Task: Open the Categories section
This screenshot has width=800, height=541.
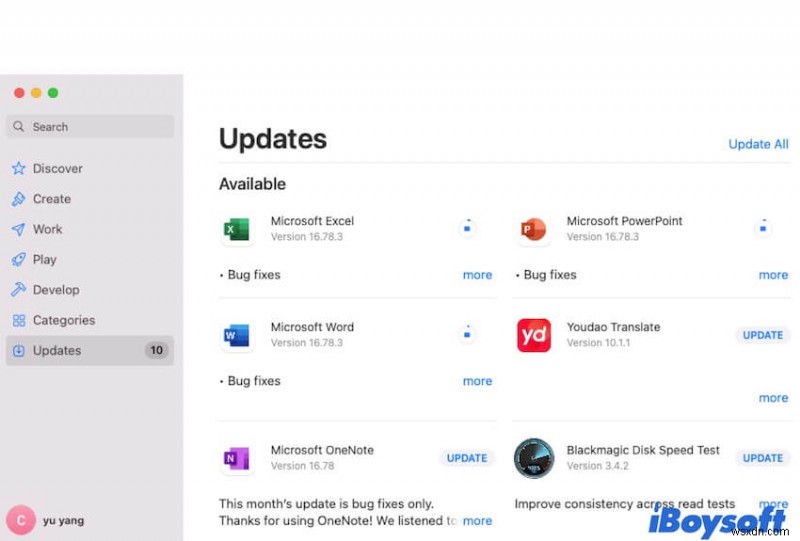Action: click(x=90, y=321)
